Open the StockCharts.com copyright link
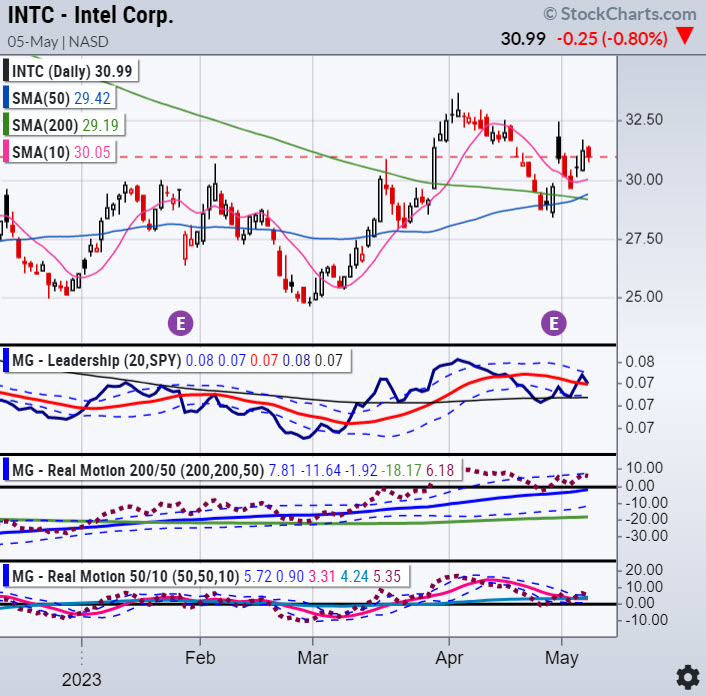 click(620, 14)
